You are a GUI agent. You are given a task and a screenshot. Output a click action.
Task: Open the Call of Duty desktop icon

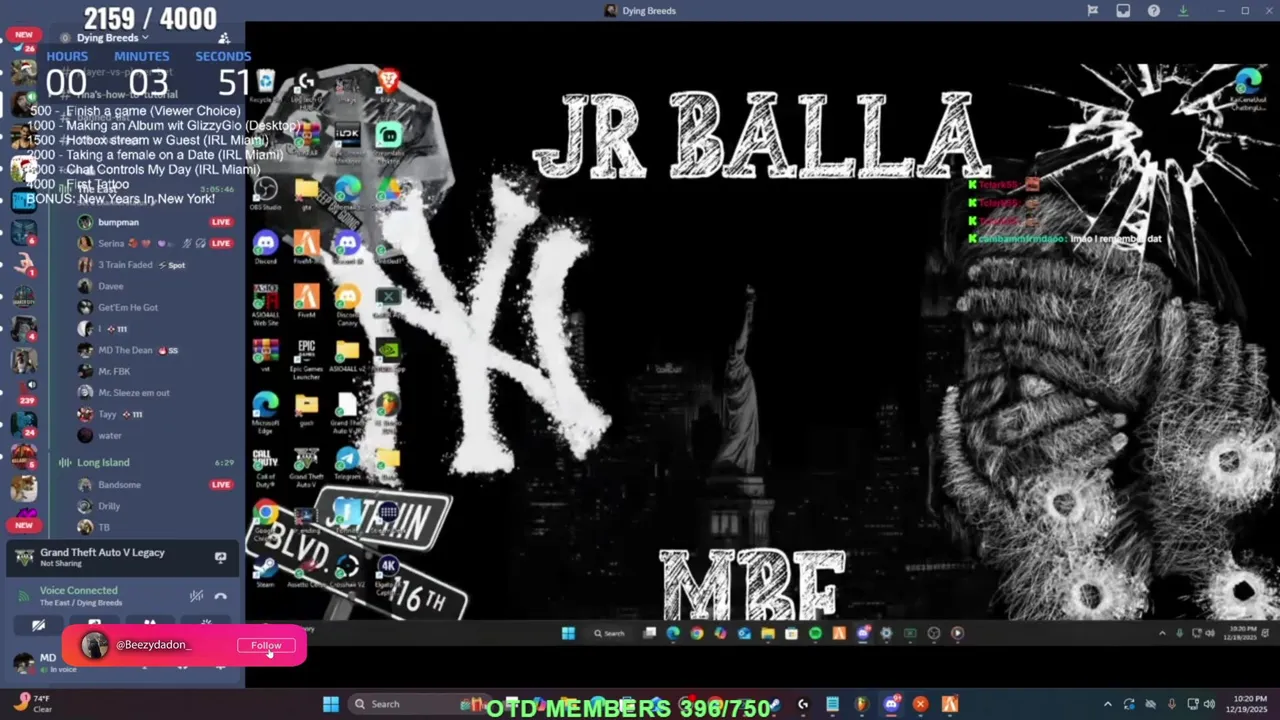tap(265, 466)
